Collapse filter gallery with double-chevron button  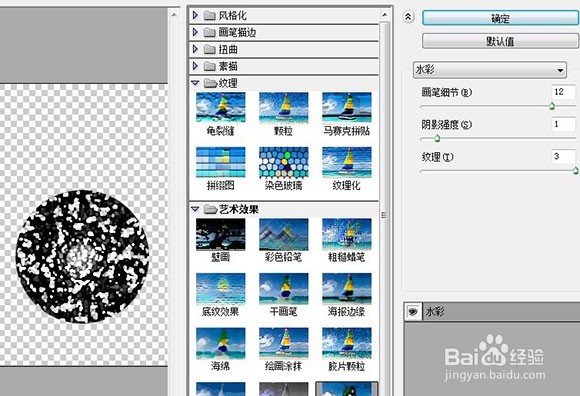pyautogui.click(x=408, y=17)
